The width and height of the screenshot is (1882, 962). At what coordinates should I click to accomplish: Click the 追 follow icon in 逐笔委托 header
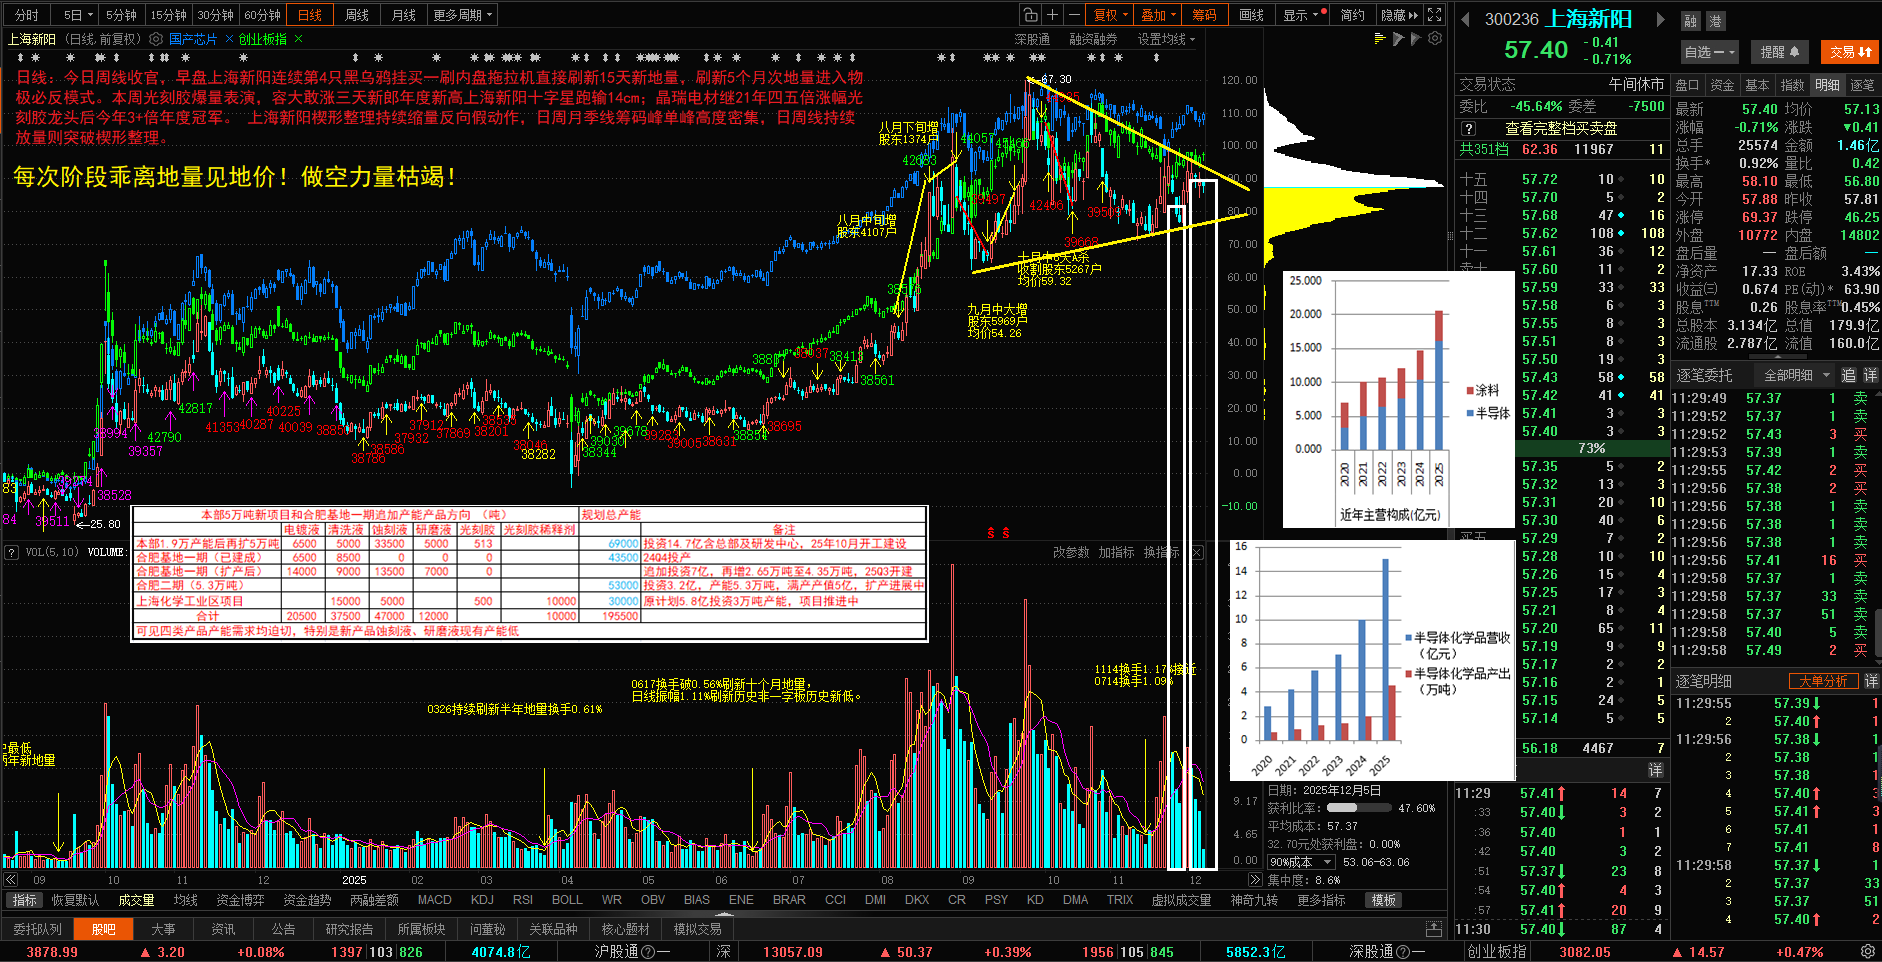(x=1849, y=375)
